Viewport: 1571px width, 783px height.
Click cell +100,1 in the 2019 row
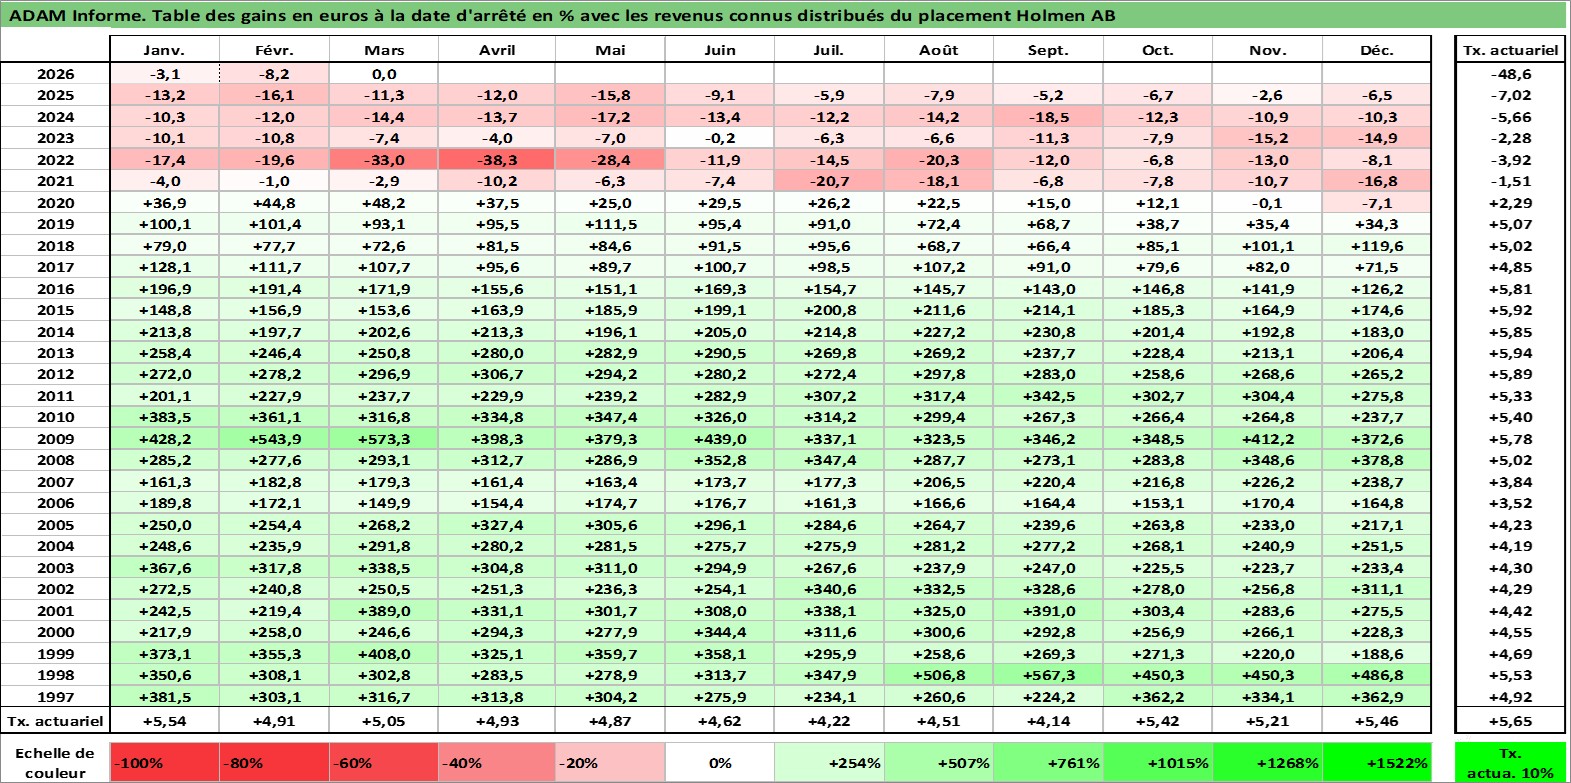(164, 224)
